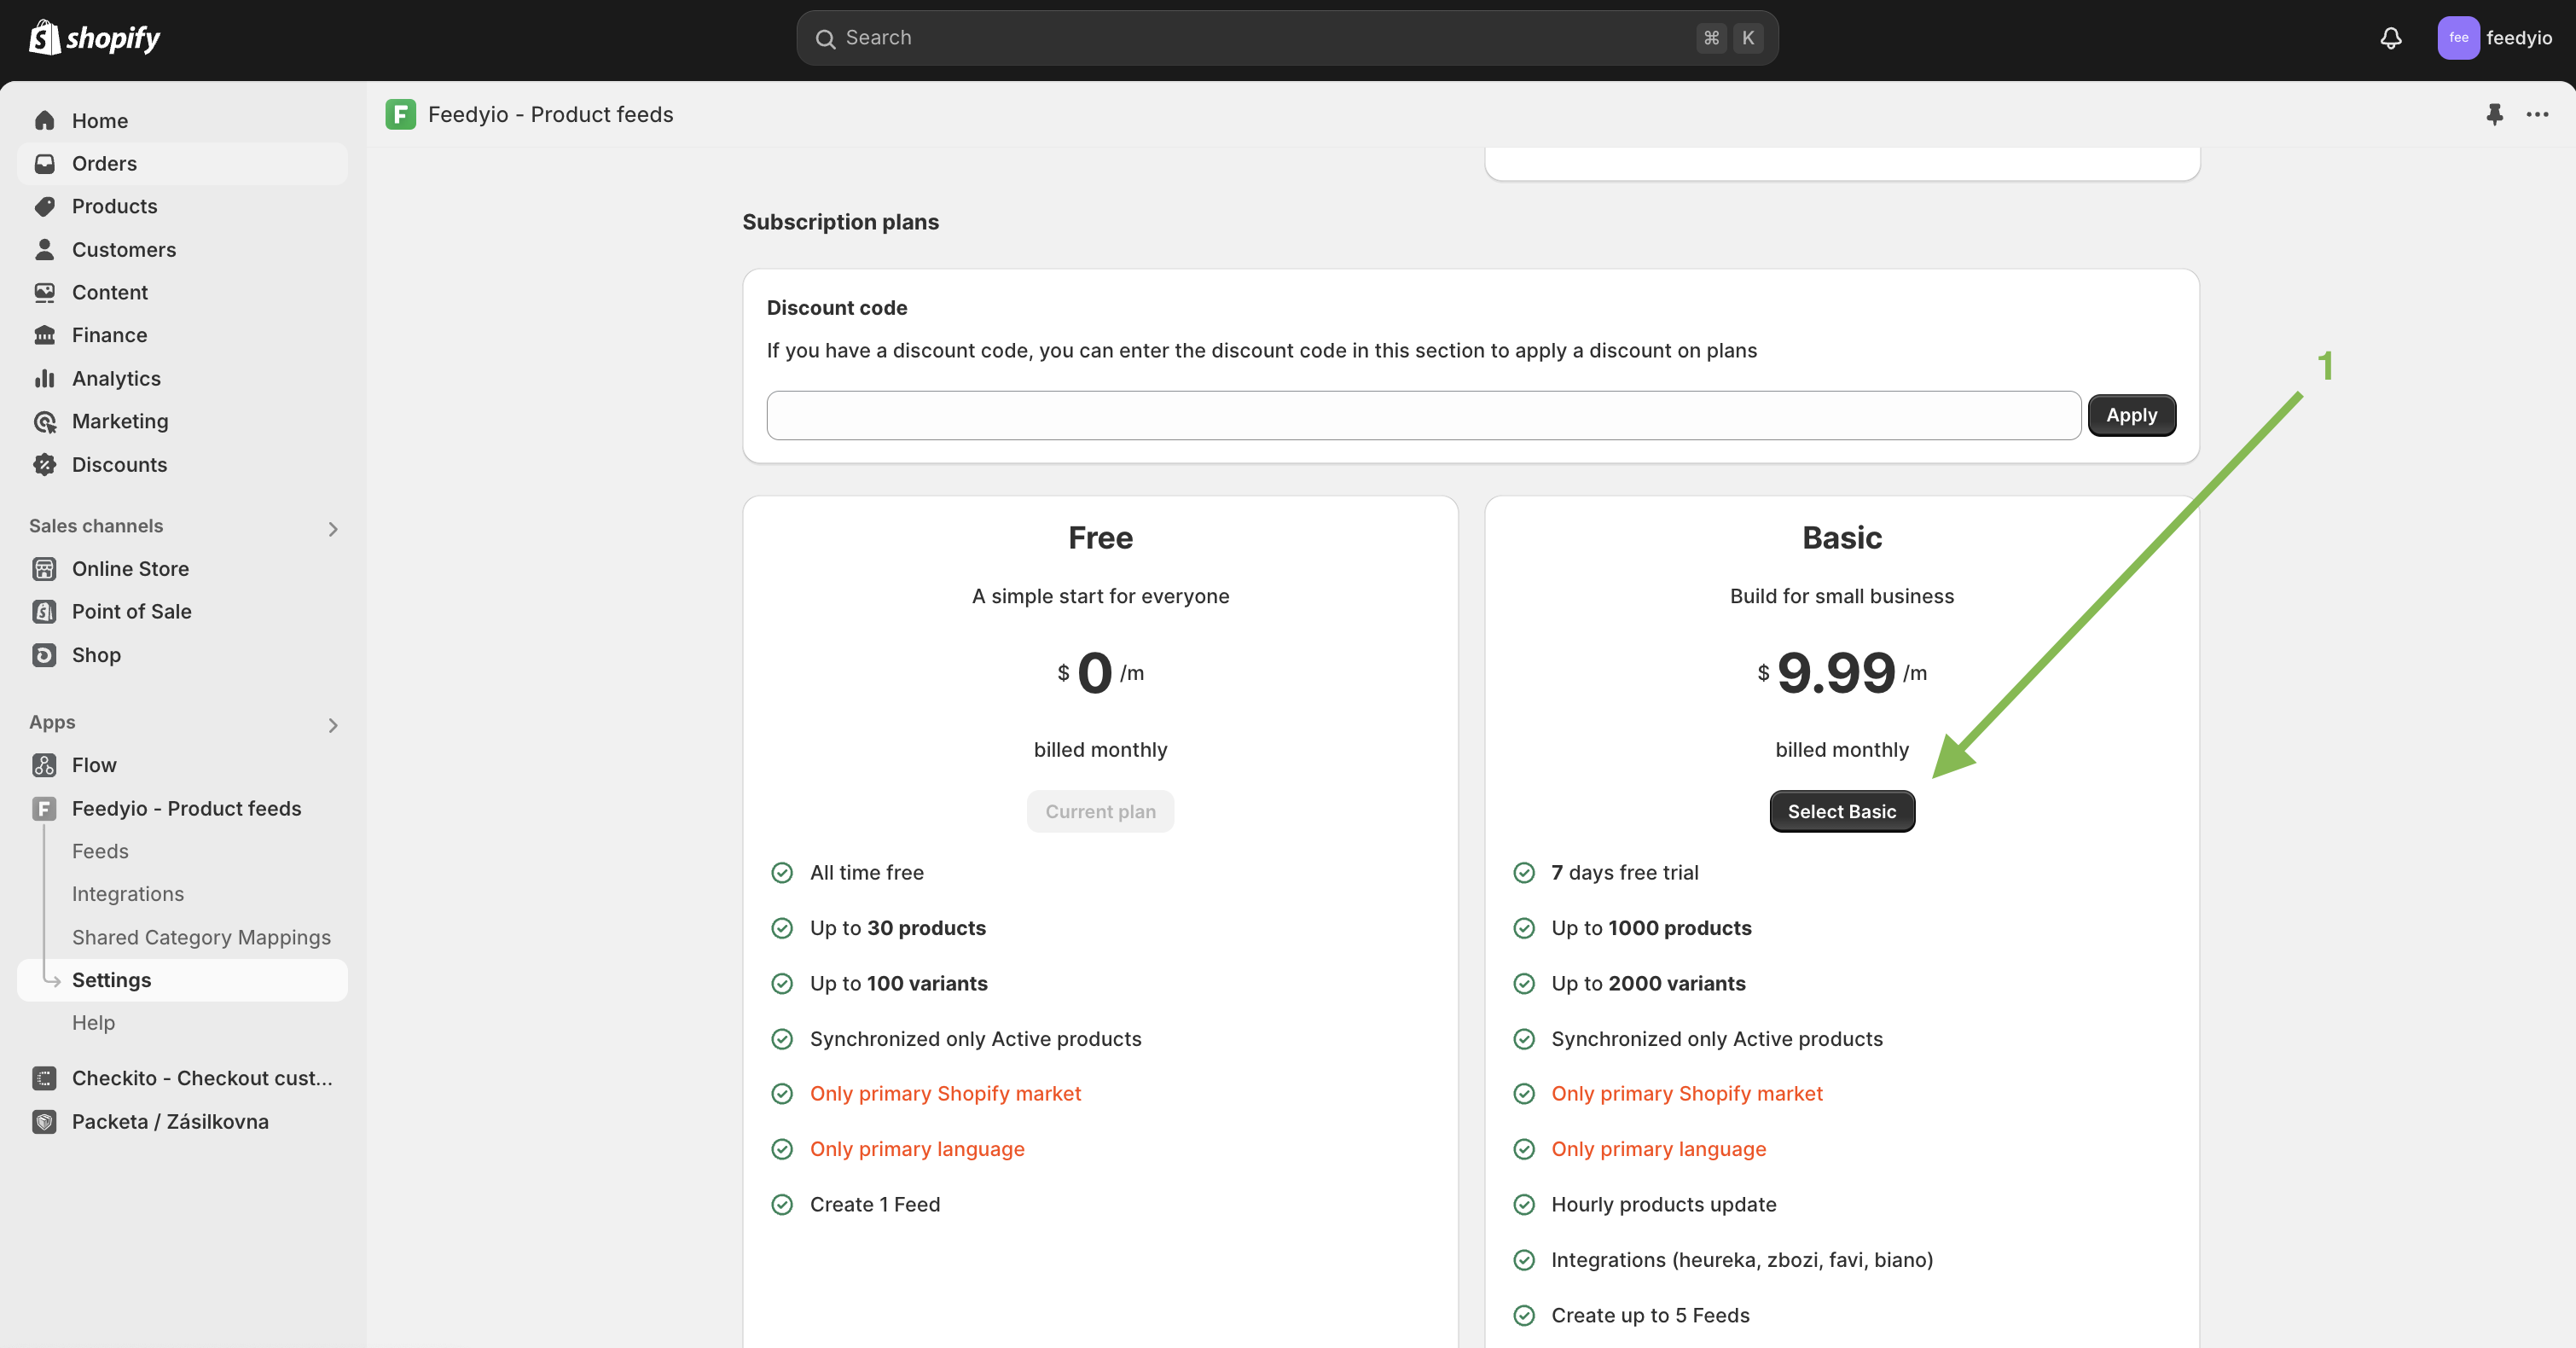Open Feeds under Feedyio
The image size is (2576, 1348).
pyautogui.click(x=100, y=851)
